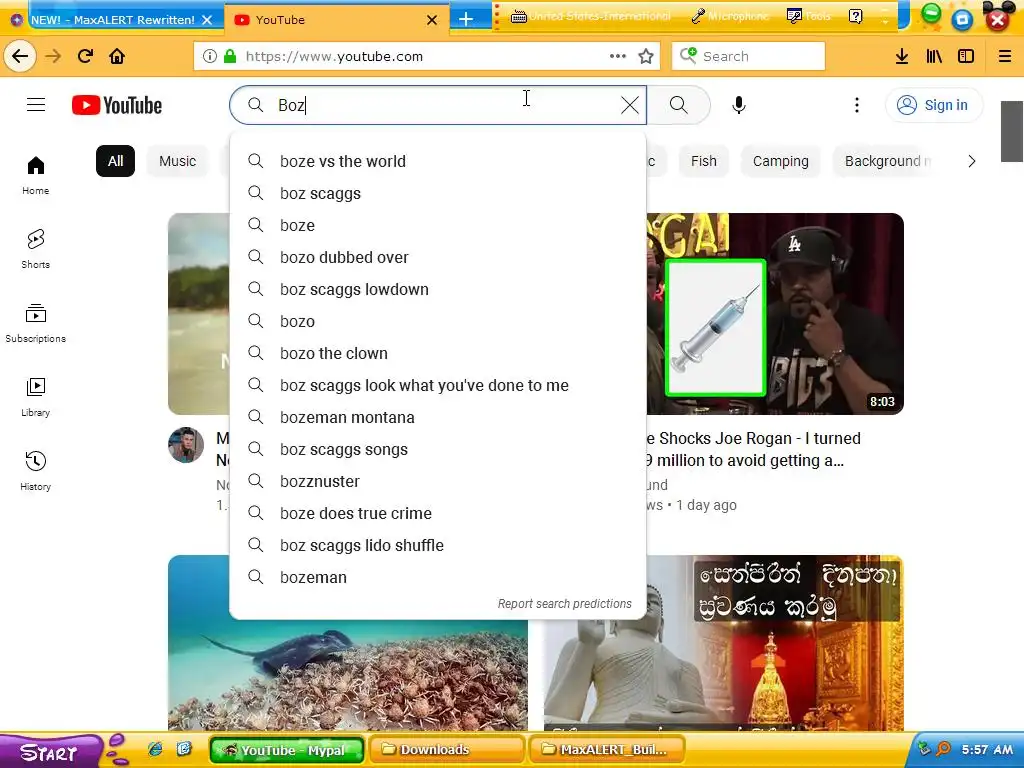
Task: Click the browser address bar URL
Action: coord(334,56)
